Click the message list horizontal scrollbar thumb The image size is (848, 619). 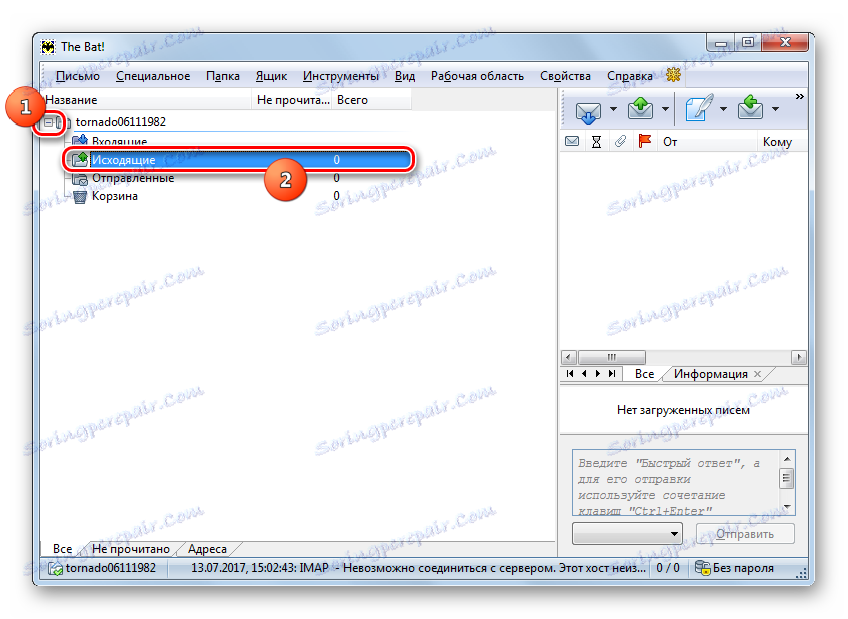click(x=612, y=357)
